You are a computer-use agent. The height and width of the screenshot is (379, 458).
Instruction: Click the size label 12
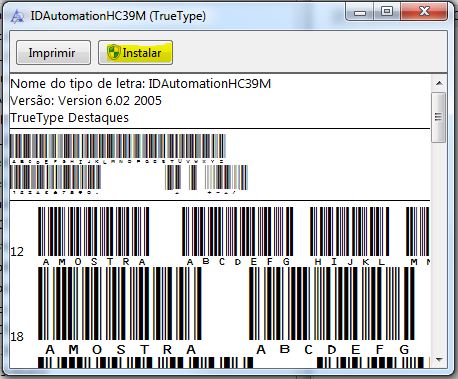coord(17,252)
